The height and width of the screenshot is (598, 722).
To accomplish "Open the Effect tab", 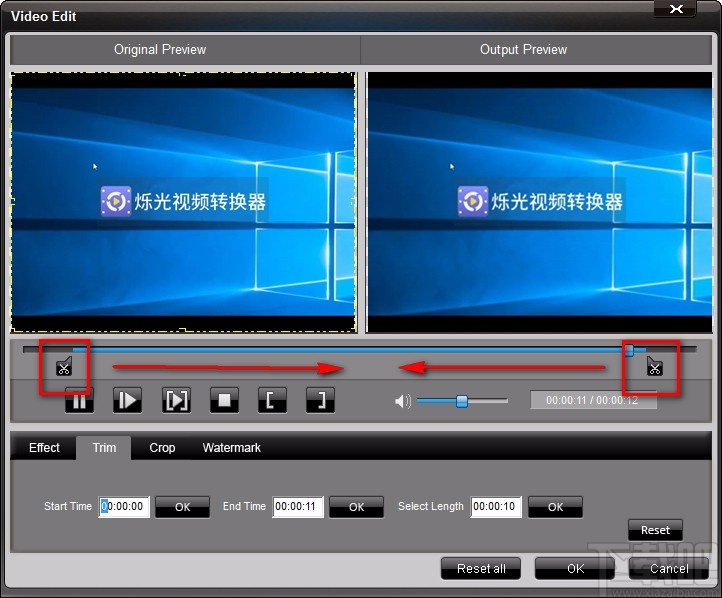I will [x=44, y=447].
